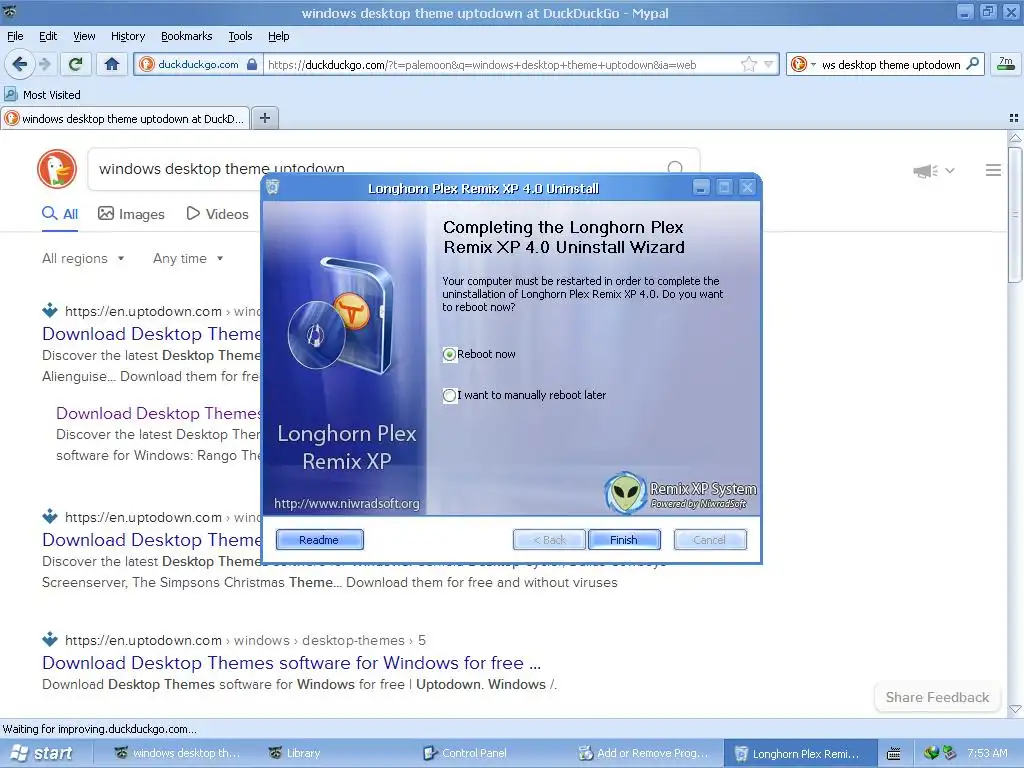The height and width of the screenshot is (768, 1024).
Task: Click the Finish button in uninstall wizard
Action: point(624,539)
